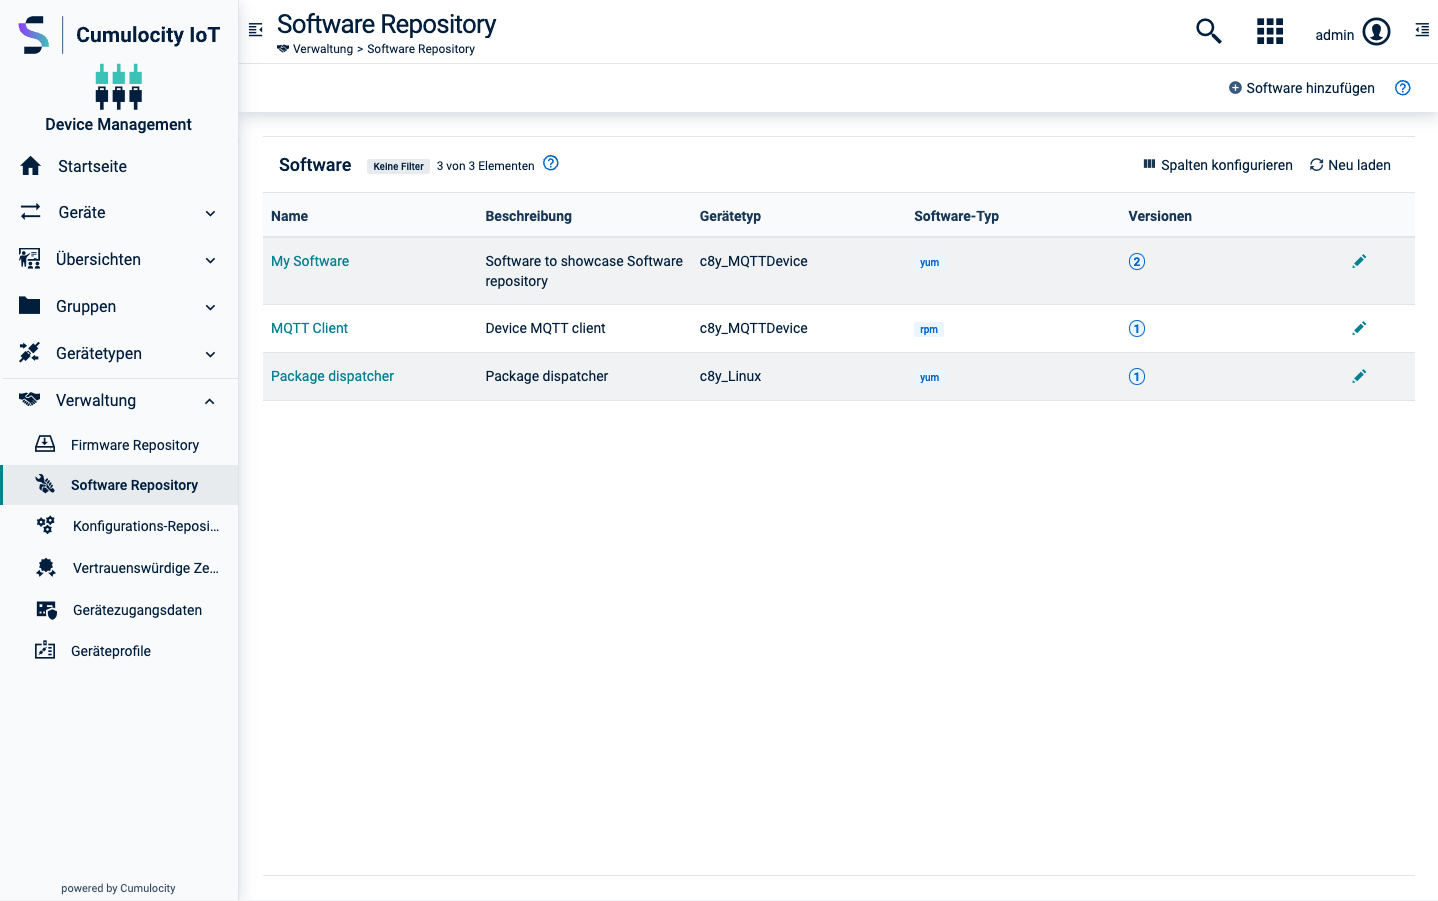Screen dimensions: 1438x901
Task: Expand the Gerätetypen menu chevron
Action: coord(210,354)
